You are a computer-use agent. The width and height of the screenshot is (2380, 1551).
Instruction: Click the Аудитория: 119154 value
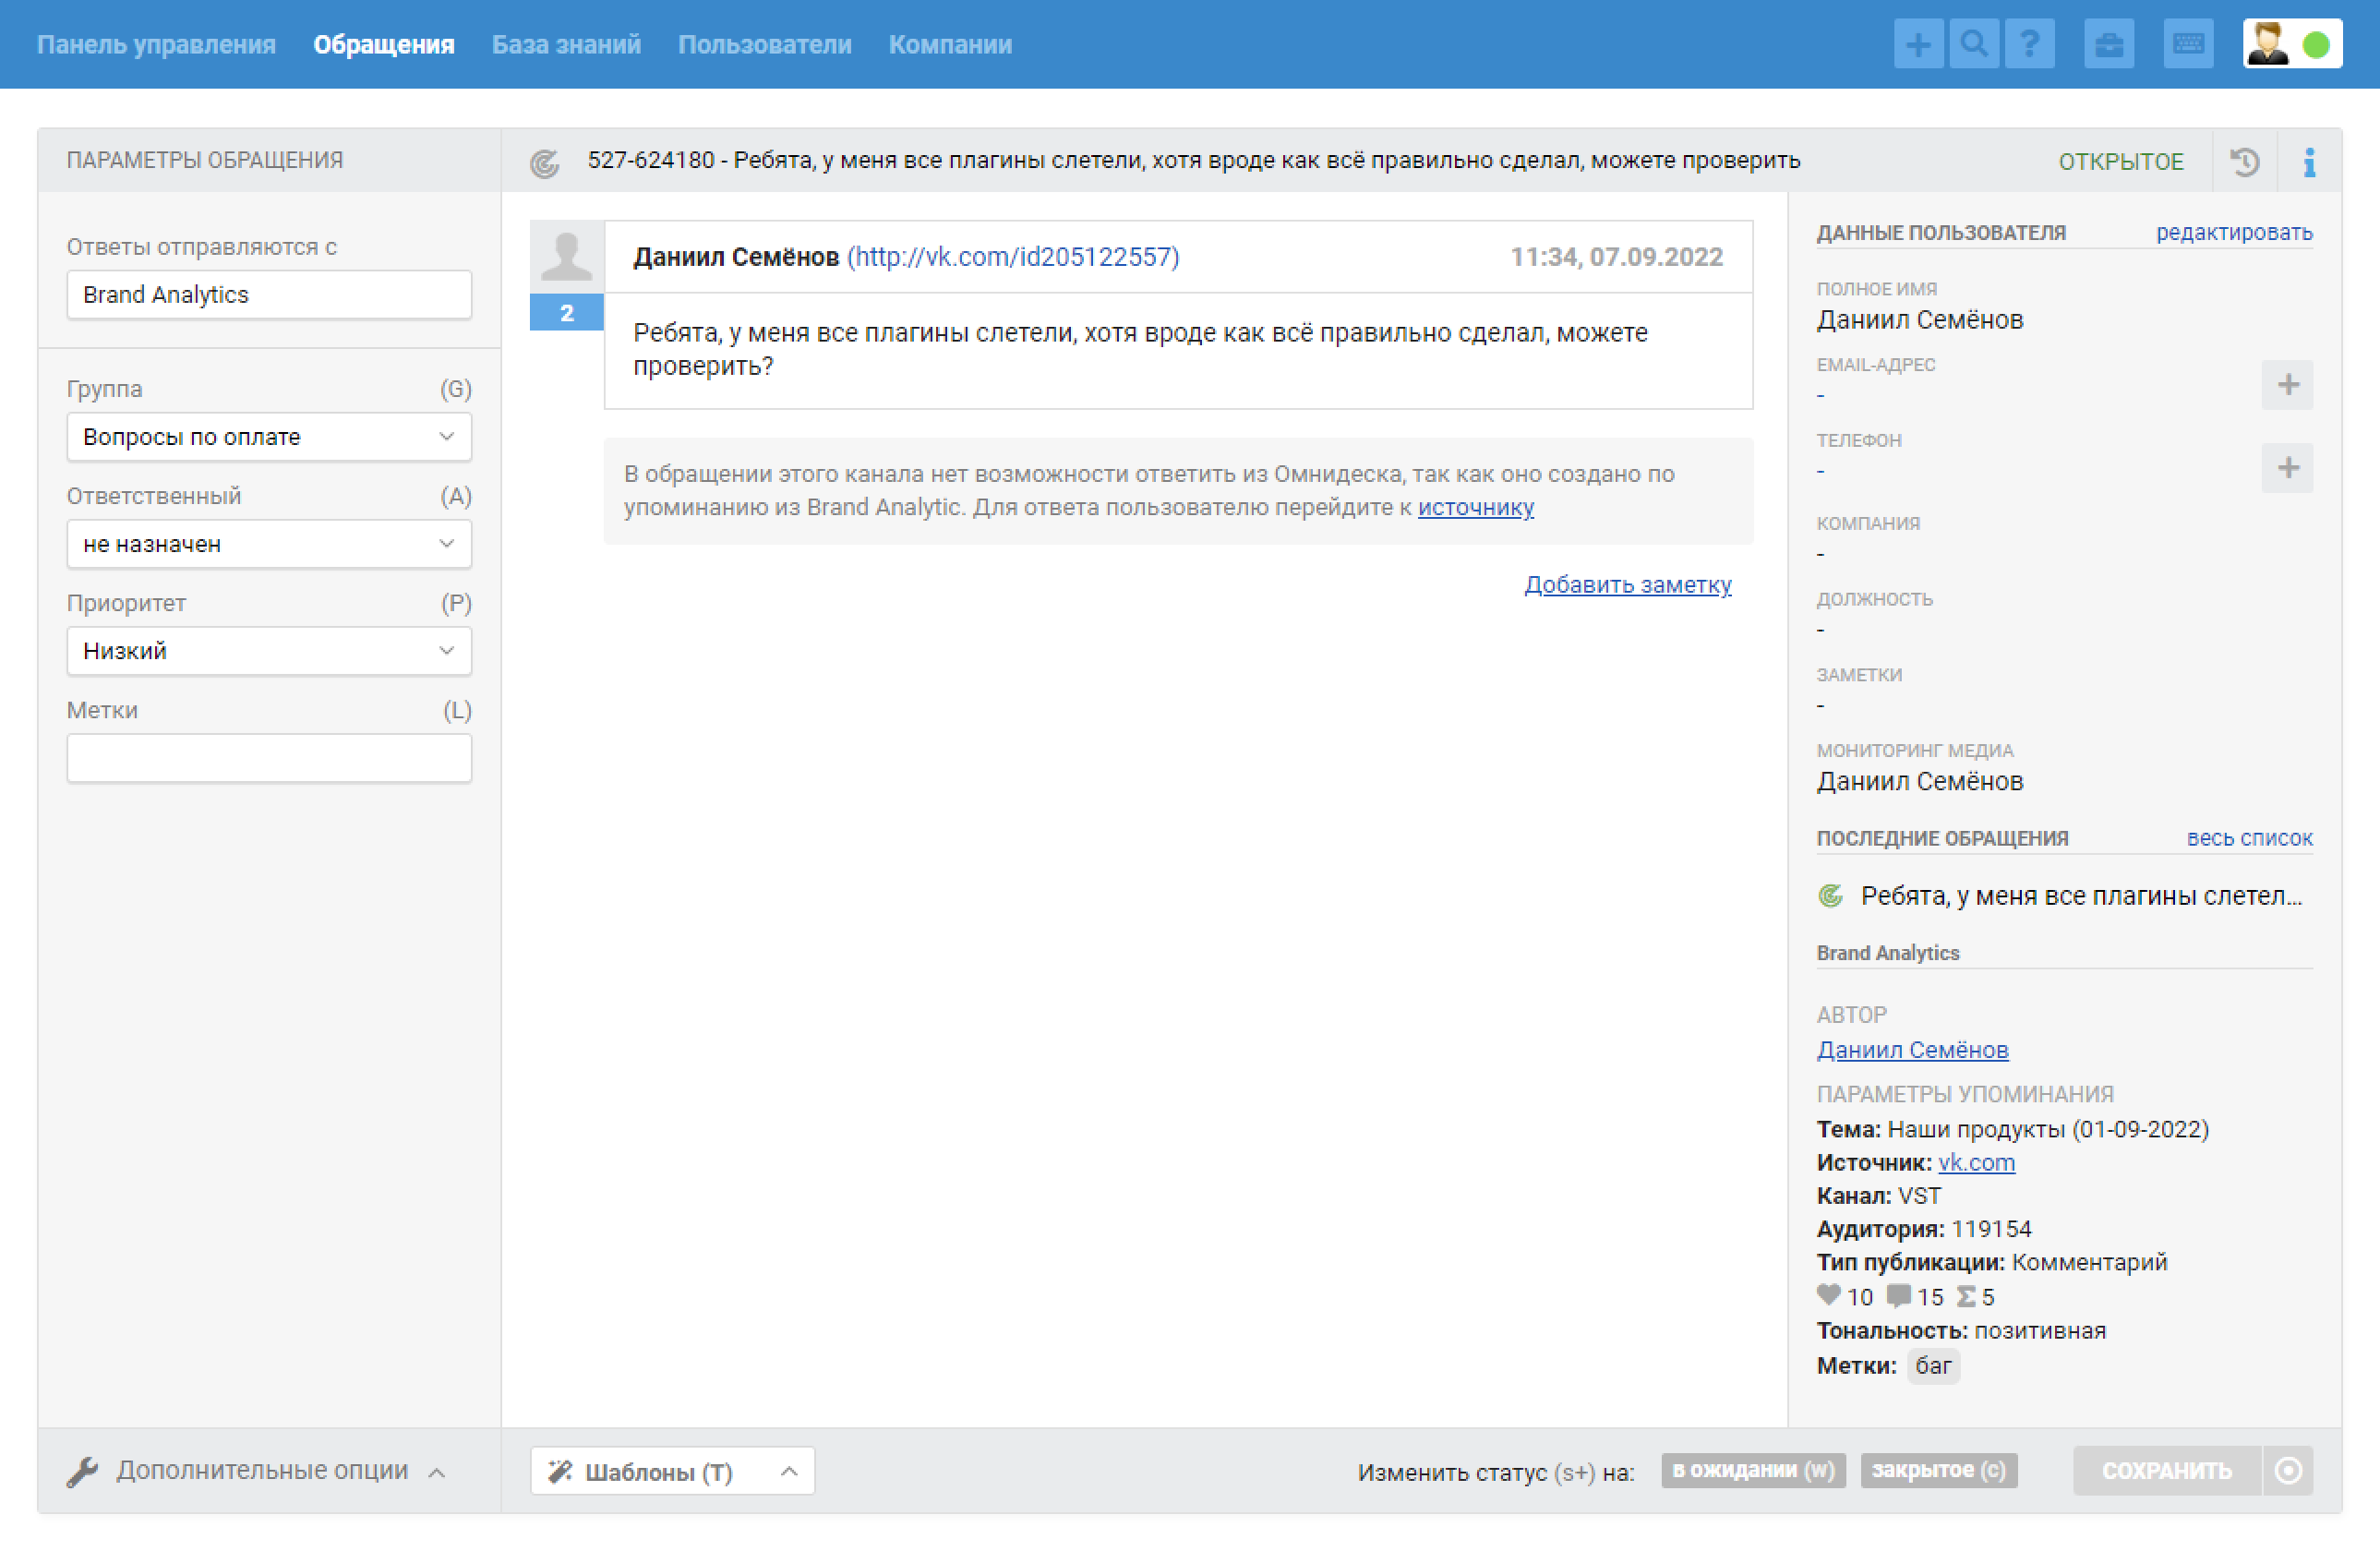[1990, 1229]
